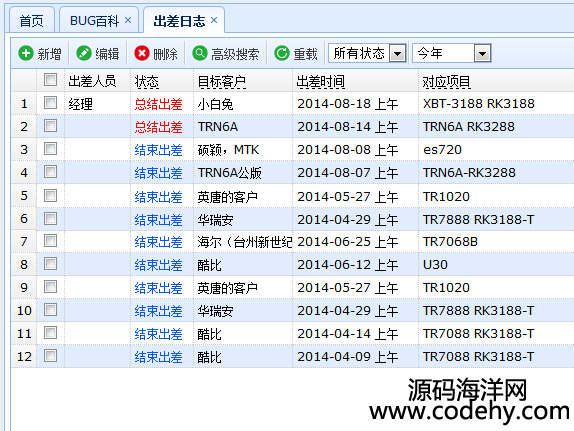Click the 目标客户 column header

click(221, 82)
